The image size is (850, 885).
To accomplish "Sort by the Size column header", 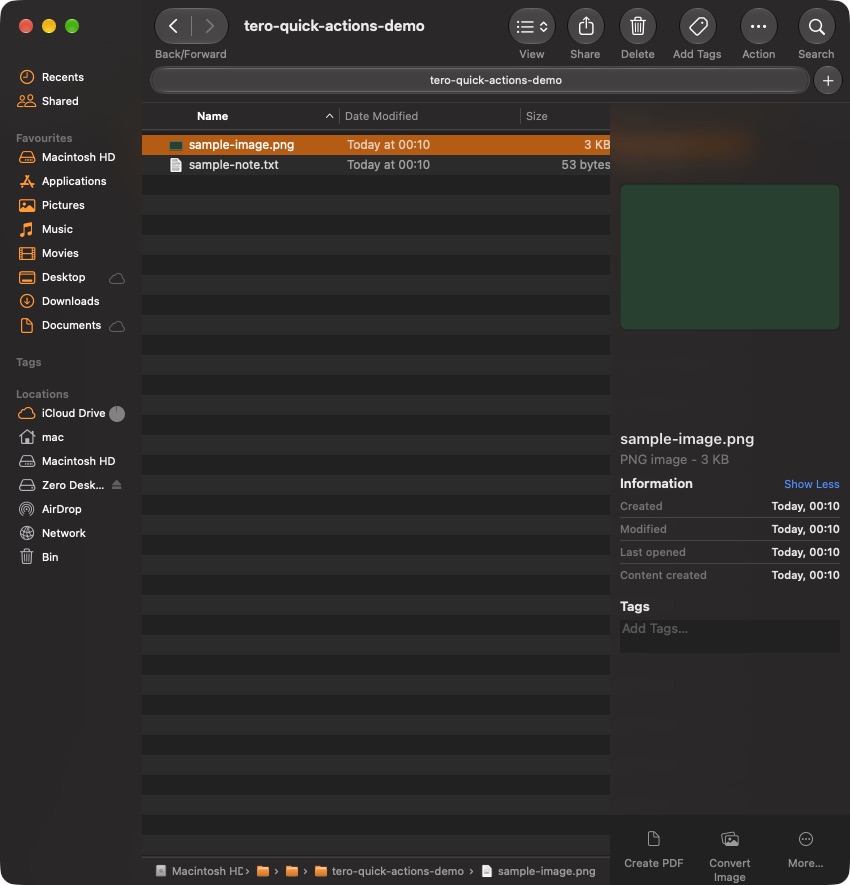I will point(536,116).
